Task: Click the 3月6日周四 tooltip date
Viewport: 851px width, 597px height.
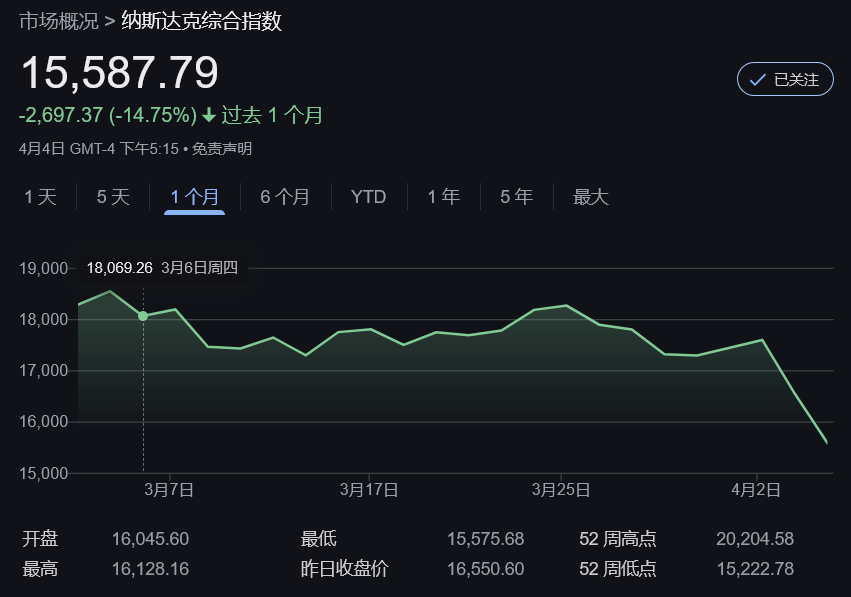Action: coord(199,268)
